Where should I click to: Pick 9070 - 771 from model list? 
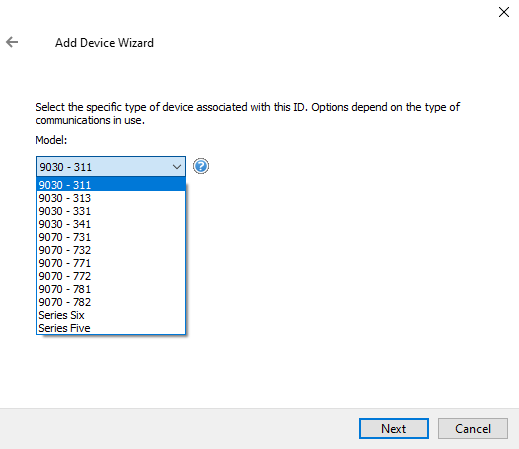111,263
